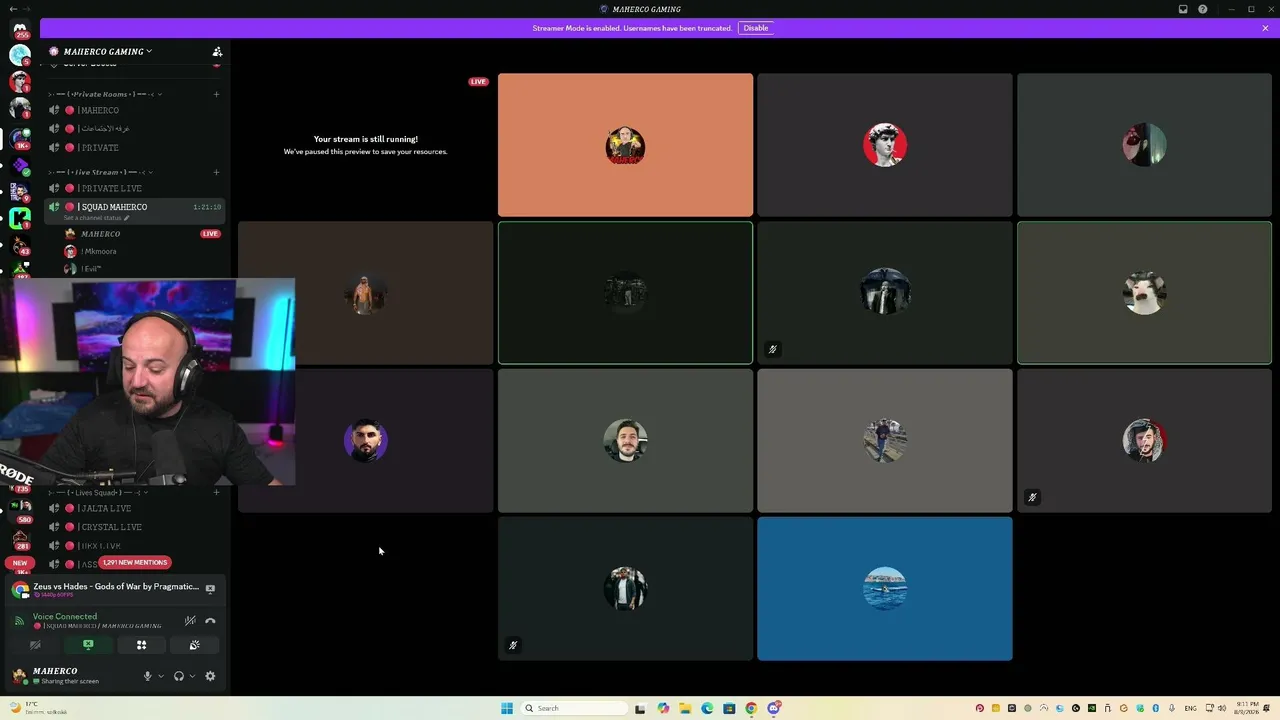Open MAHERCO GAMING server dropdown menu

108,51
